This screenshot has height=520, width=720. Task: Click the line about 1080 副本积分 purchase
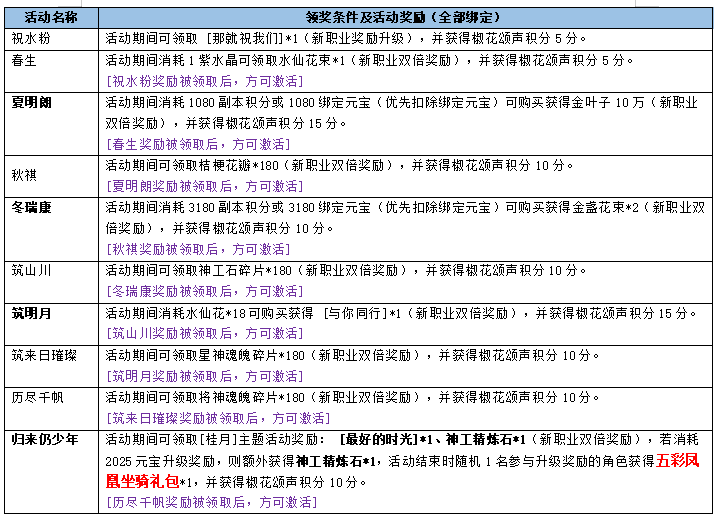402,102
